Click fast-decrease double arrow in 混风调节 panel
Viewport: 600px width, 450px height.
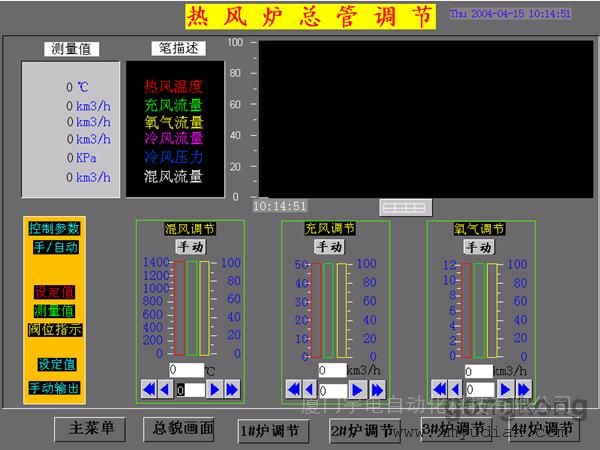coord(149,389)
